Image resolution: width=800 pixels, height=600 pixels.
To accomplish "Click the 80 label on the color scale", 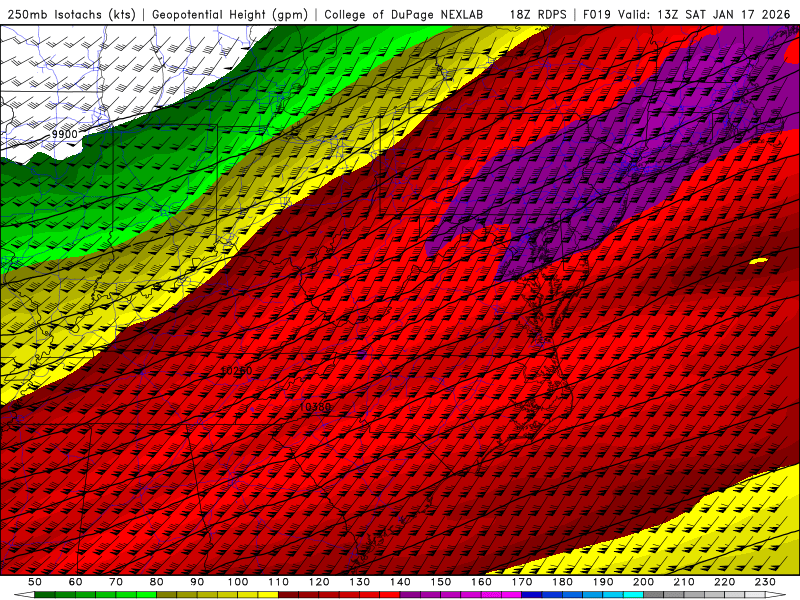I will [x=157, y=582].
